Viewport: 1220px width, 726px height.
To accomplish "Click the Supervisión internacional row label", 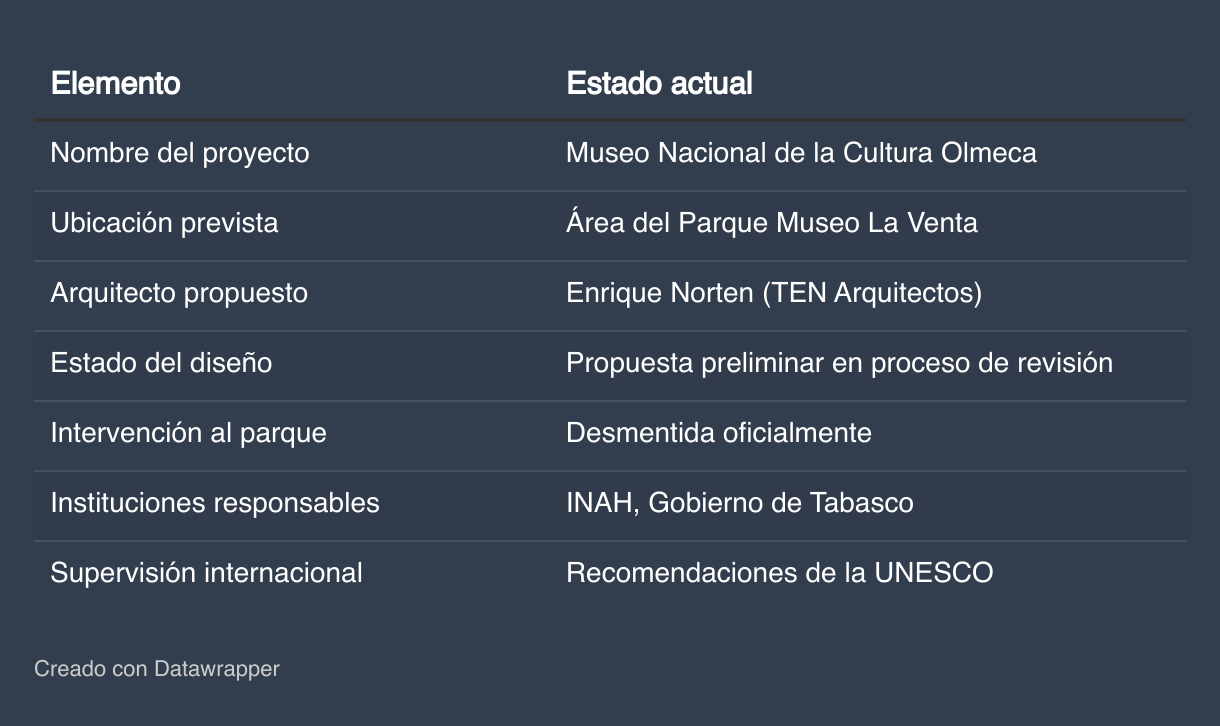I will [206, 573].
